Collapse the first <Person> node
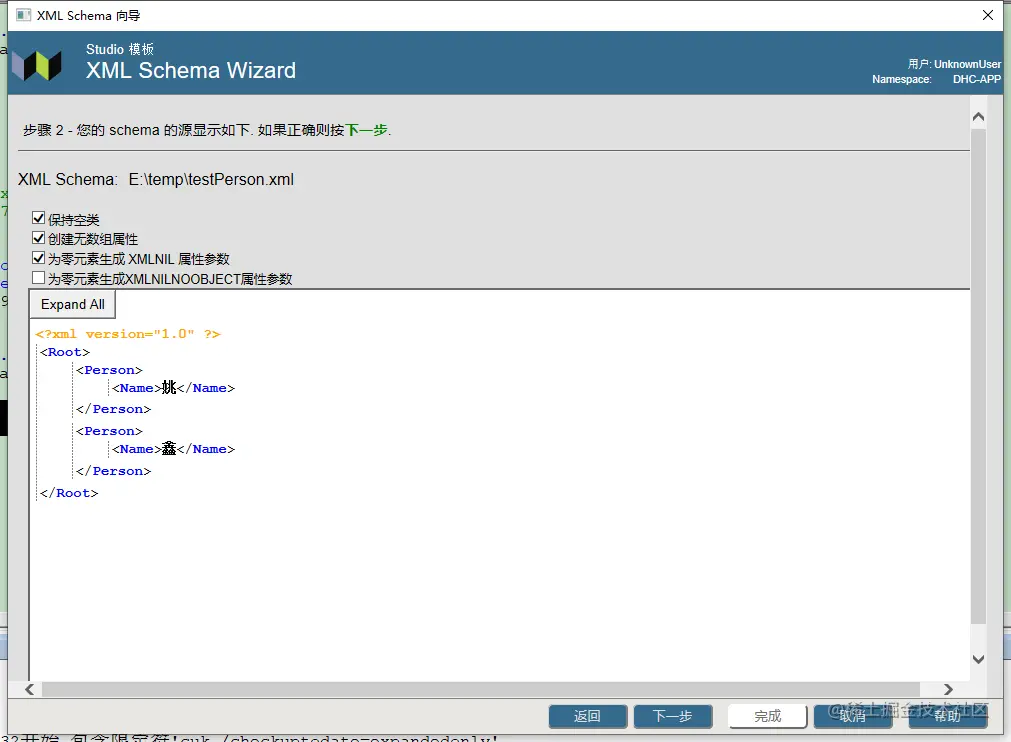 tap(109, 370)
